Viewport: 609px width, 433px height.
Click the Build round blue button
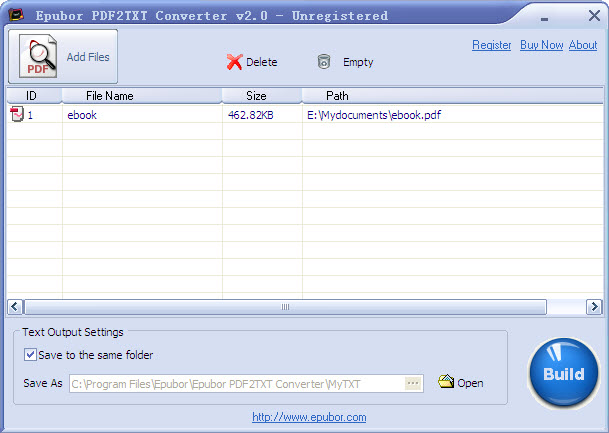click(x=563, y=372)
